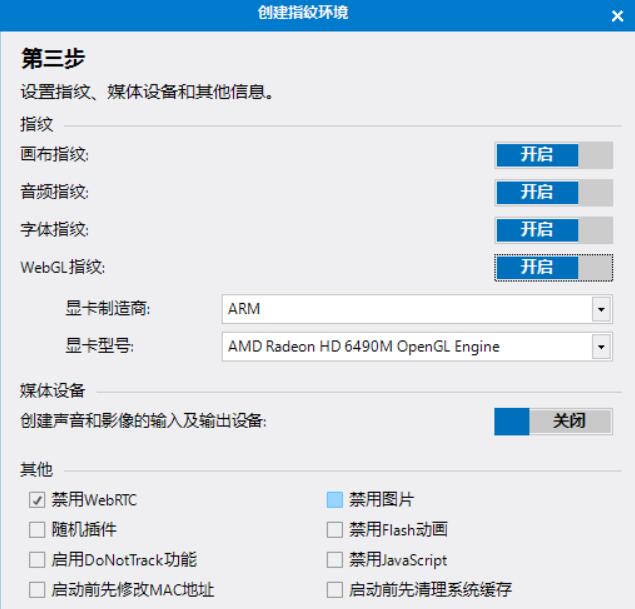Check the 禁用JavaScript checkbox

coord(335,560)
